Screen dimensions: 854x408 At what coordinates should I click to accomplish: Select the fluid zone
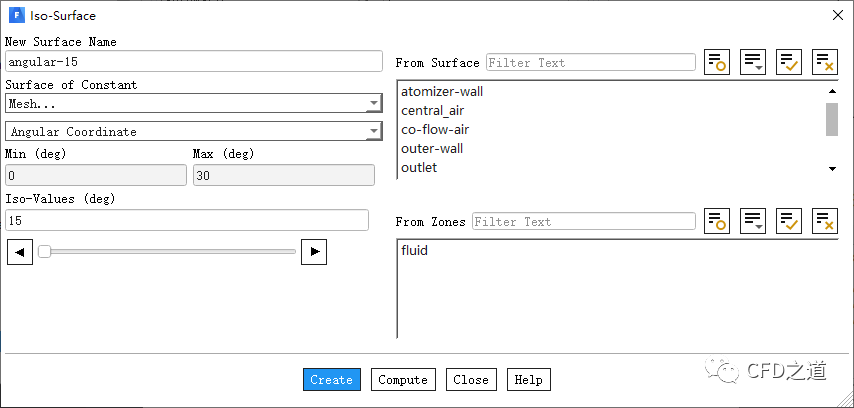click(x=415, y=250)
